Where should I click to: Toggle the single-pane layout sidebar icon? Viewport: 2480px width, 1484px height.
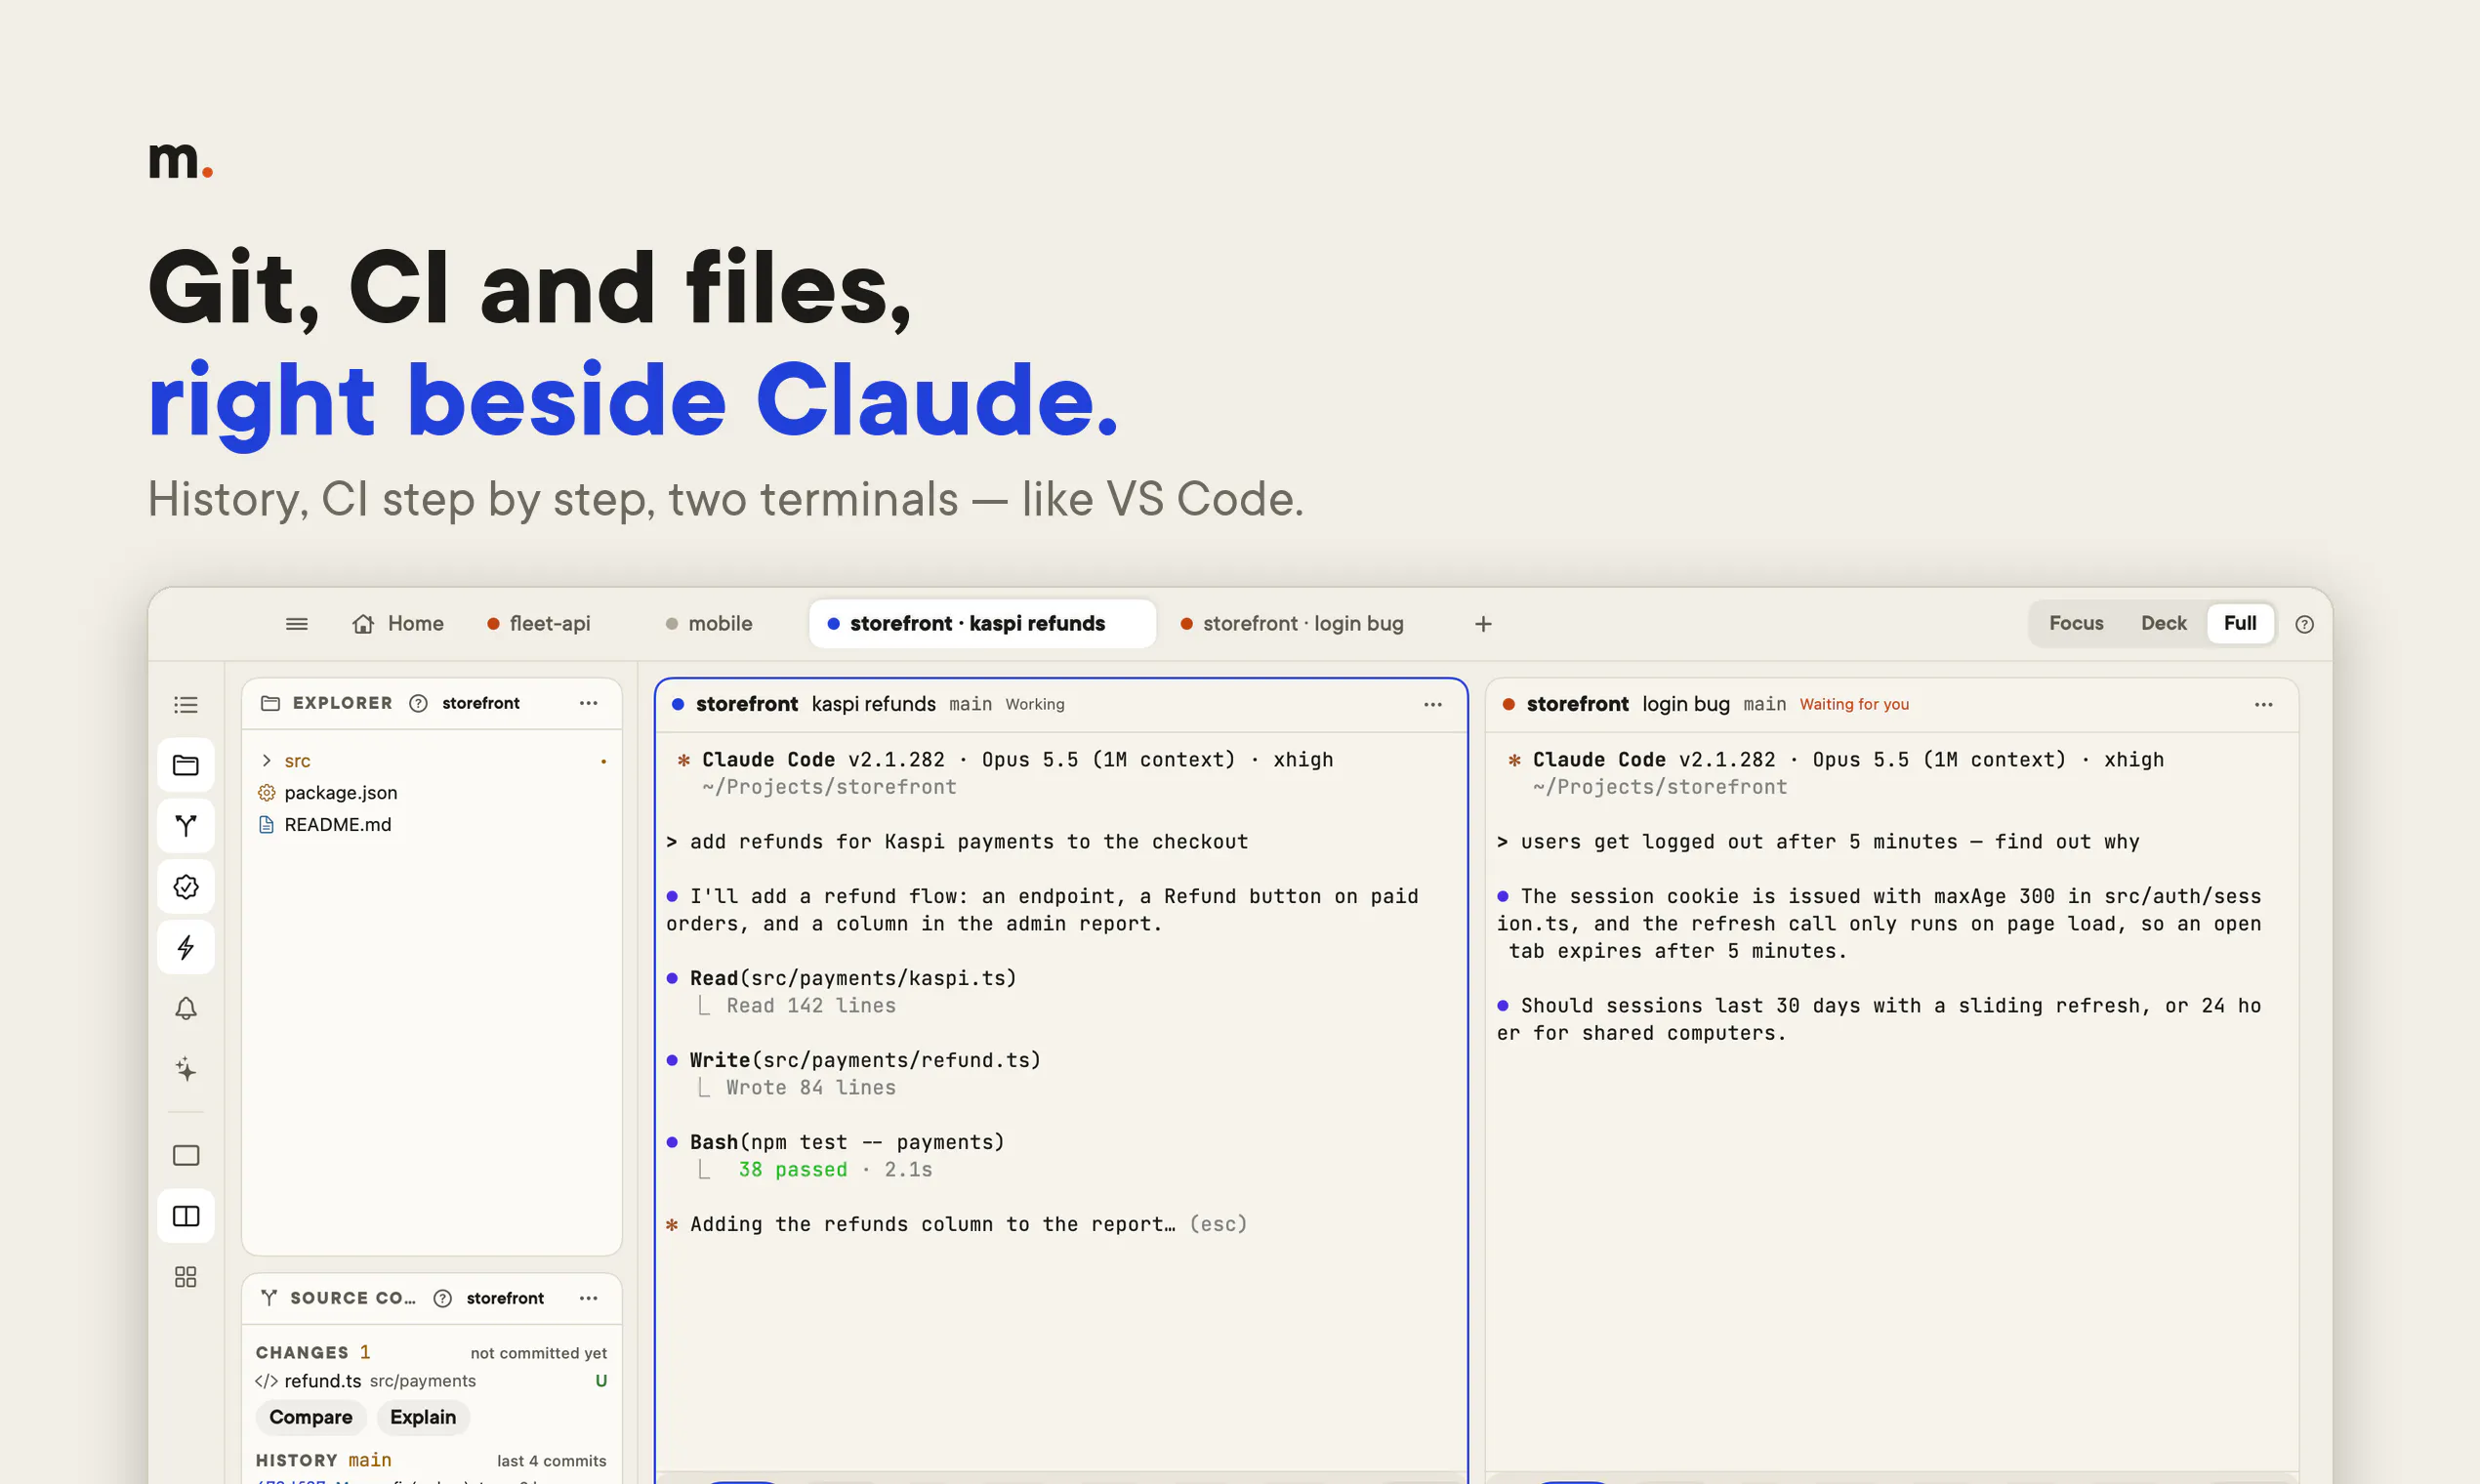pyautogui.click(x=186, y=1156)
